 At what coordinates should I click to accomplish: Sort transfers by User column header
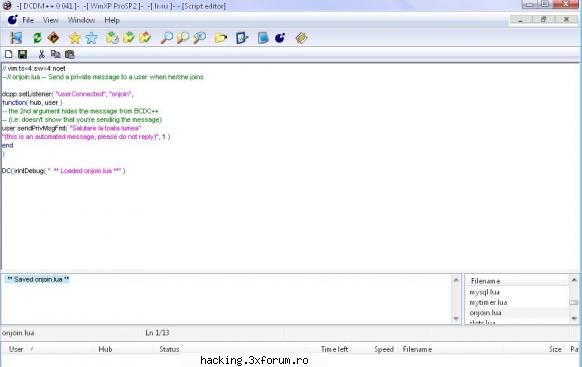coord(16,349)
